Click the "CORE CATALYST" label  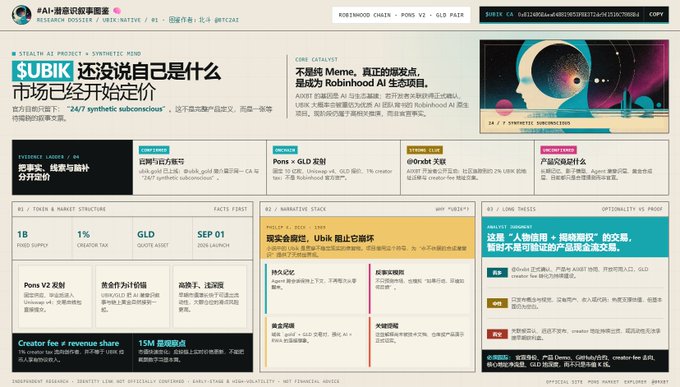[316, 59]
